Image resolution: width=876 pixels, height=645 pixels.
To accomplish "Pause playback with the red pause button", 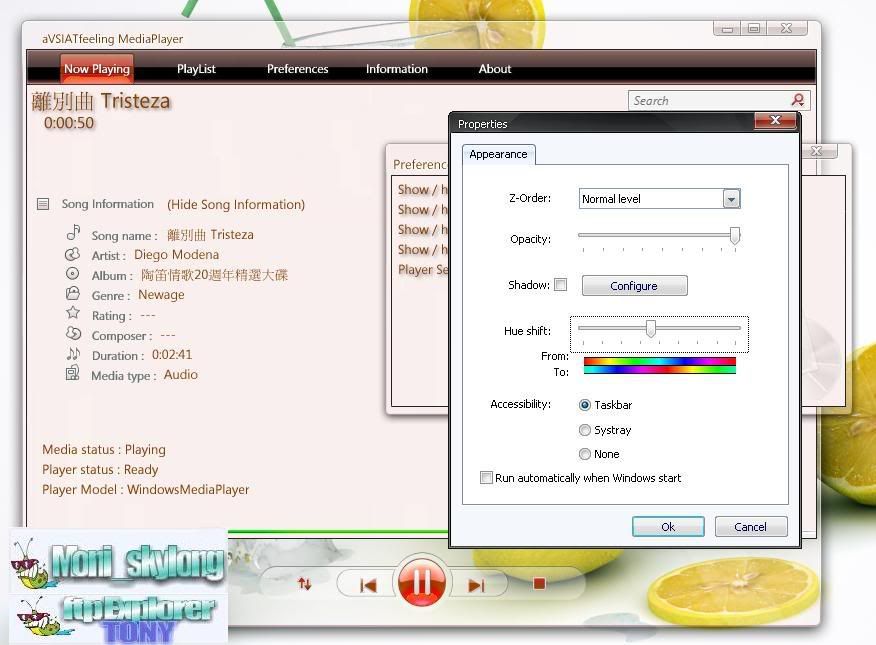I will pyautogui.click(x=422, y=584).
